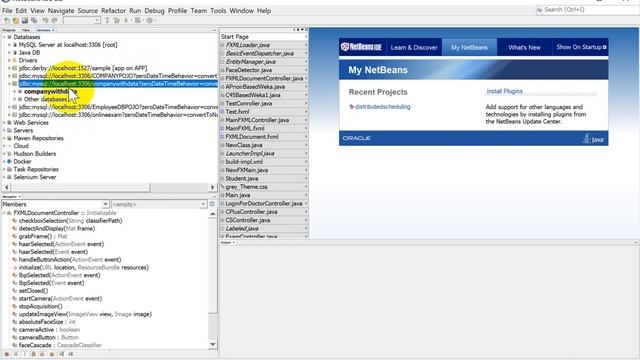Select the My NetBeans tab
Screen dimensions: 640x360
(469, 47)
